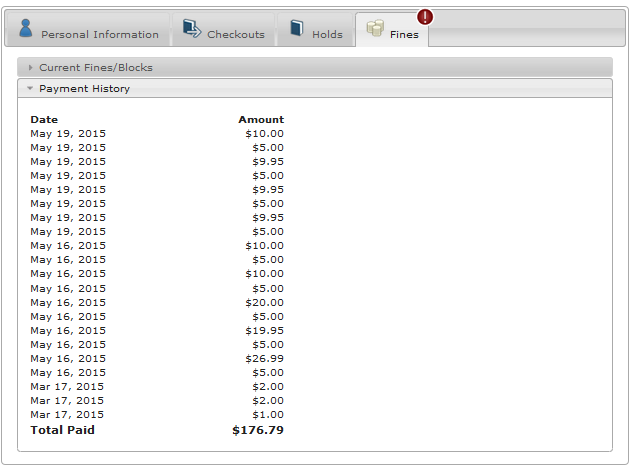This screenshot has width=630, height=467.
Task: Click the $26.99 payment amount
Action: (264, 358)
